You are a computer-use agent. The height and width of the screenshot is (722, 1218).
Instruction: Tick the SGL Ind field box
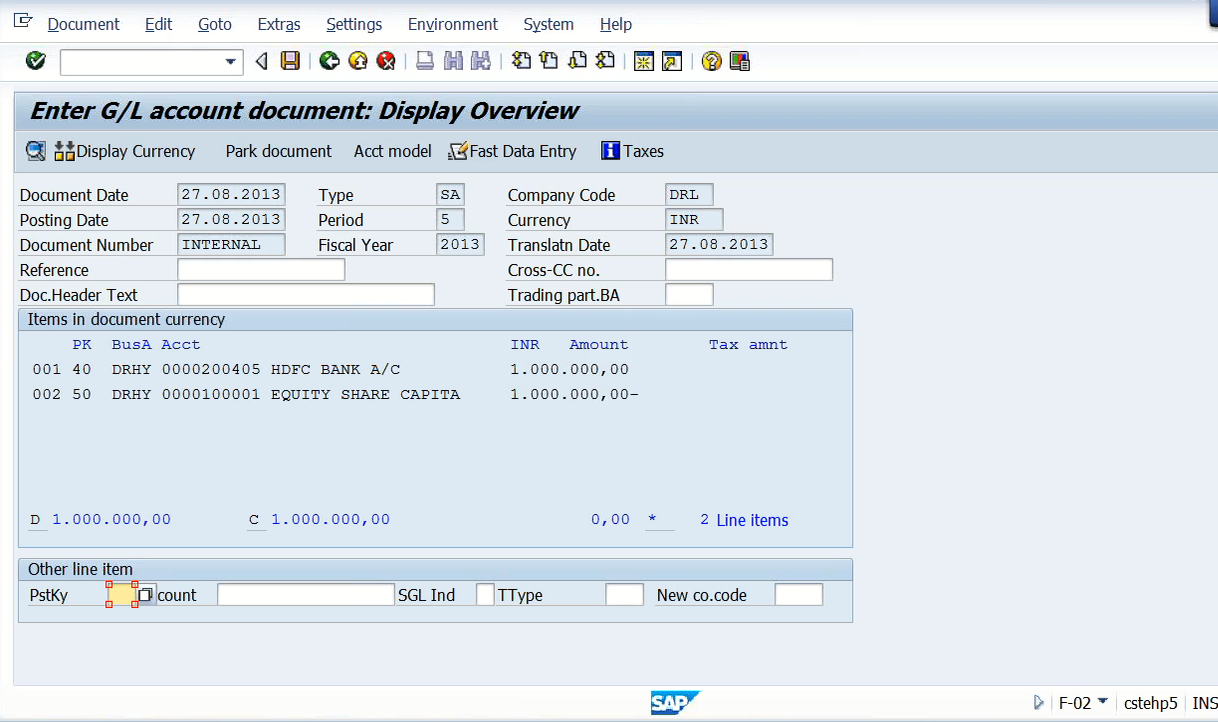tap(485, 595)
